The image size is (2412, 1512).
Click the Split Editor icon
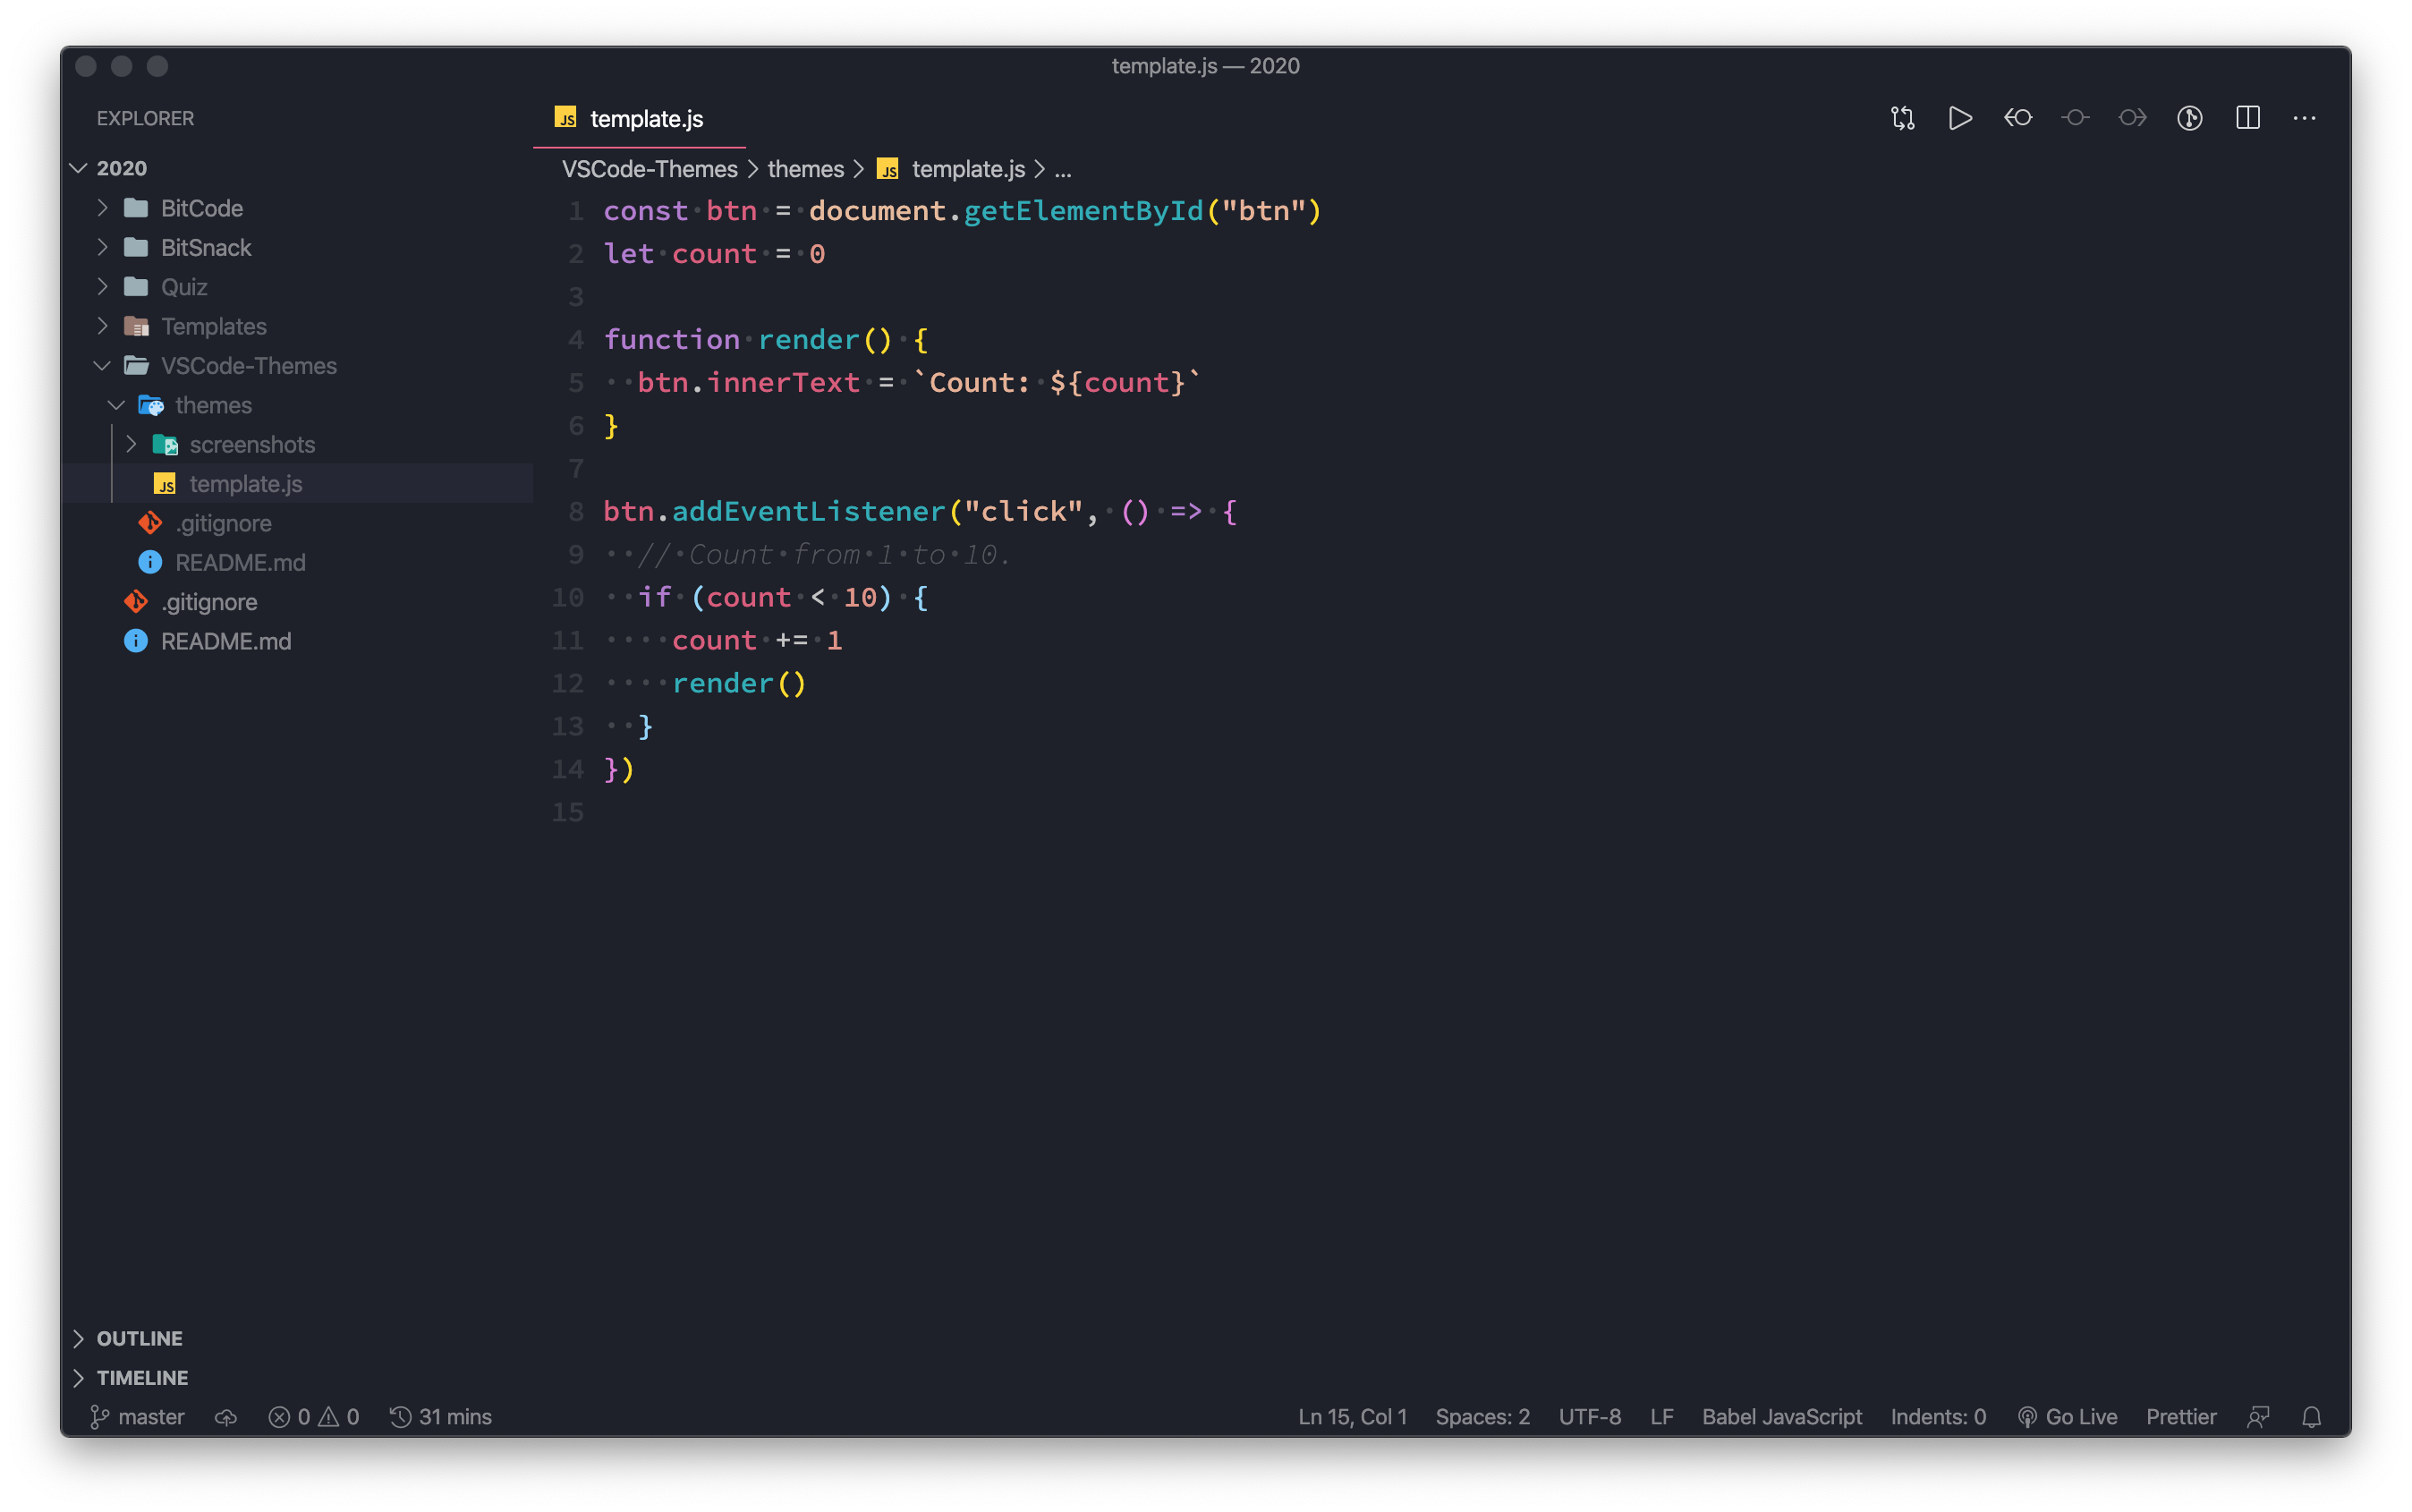(2247, 118)
